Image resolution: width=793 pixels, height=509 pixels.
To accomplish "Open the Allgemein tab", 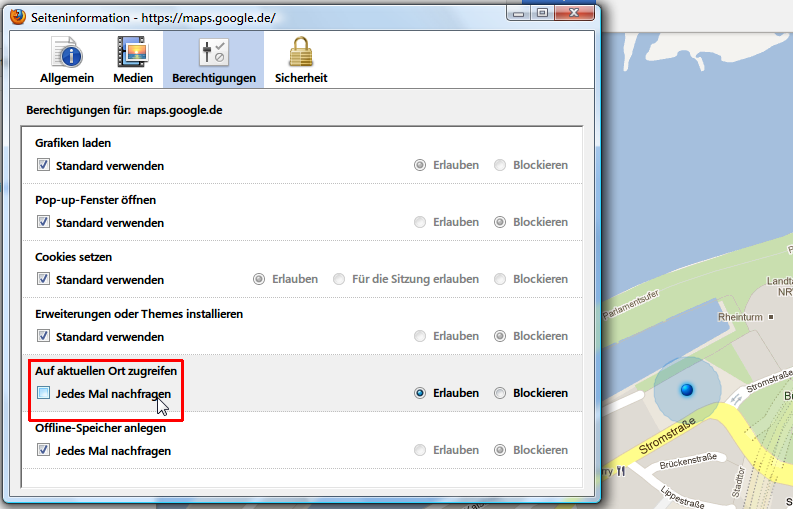I will 67,60.
